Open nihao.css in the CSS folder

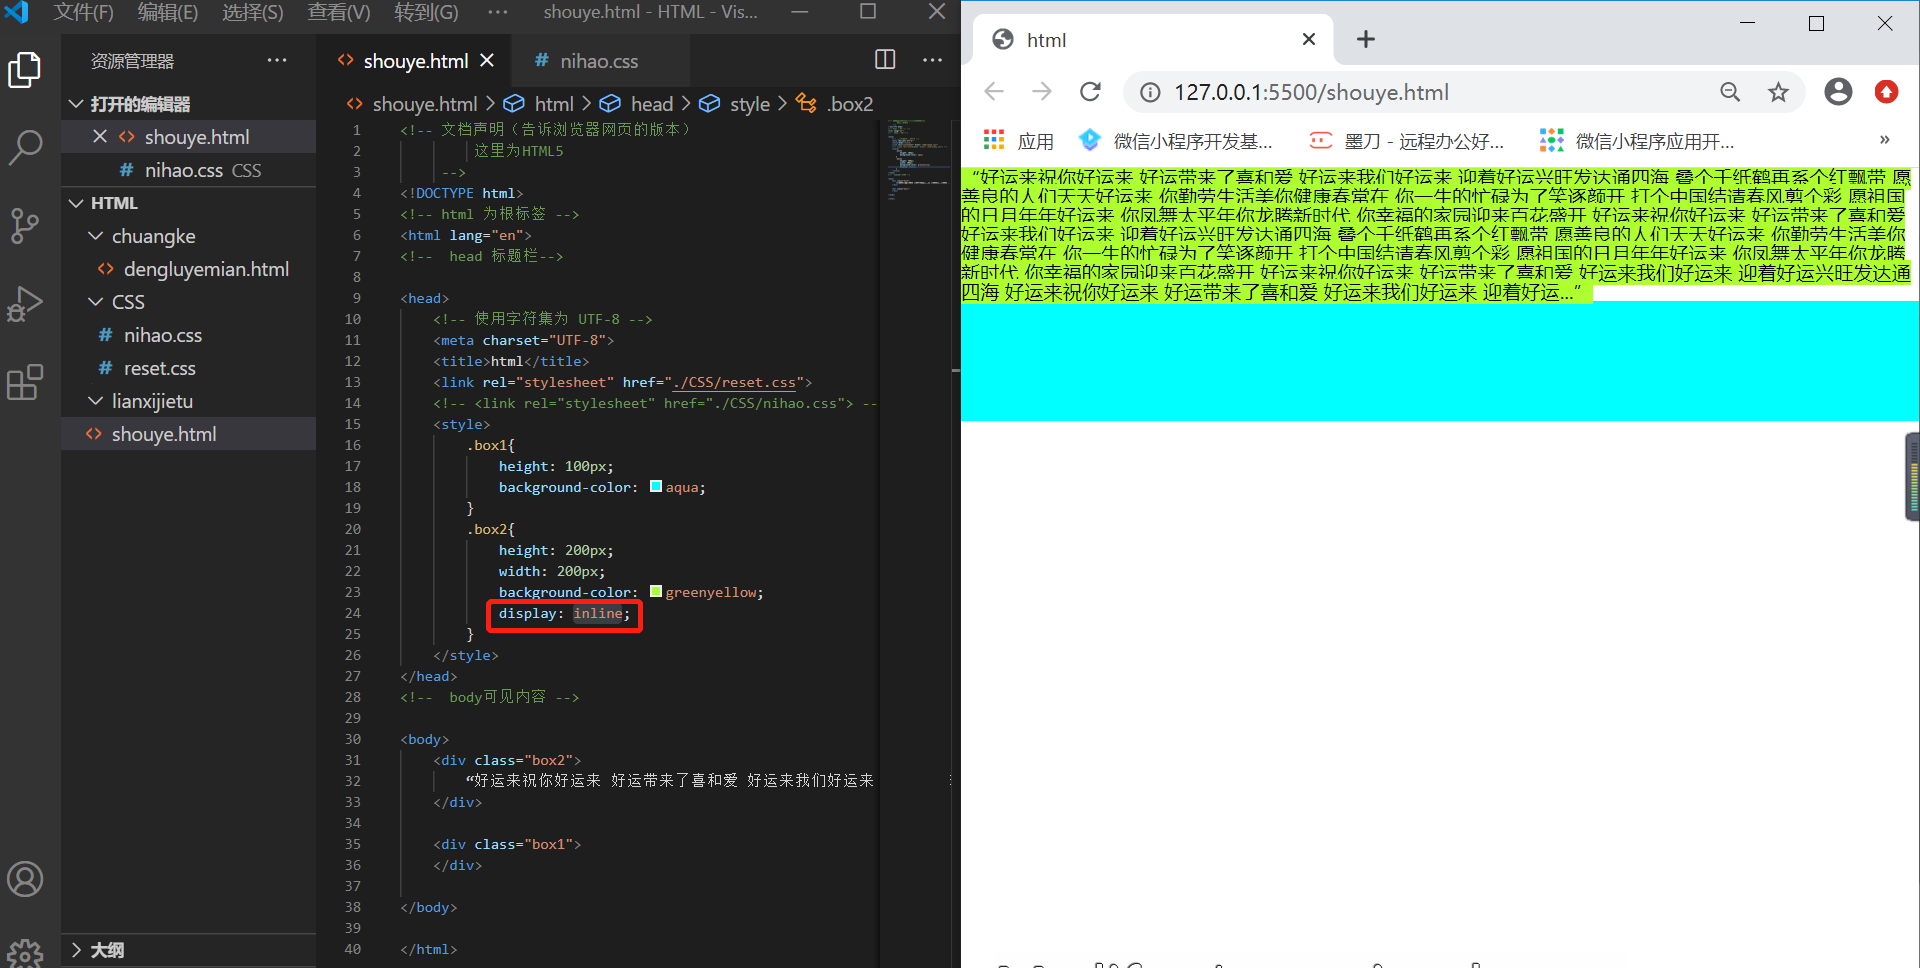[x=188, y=335]
